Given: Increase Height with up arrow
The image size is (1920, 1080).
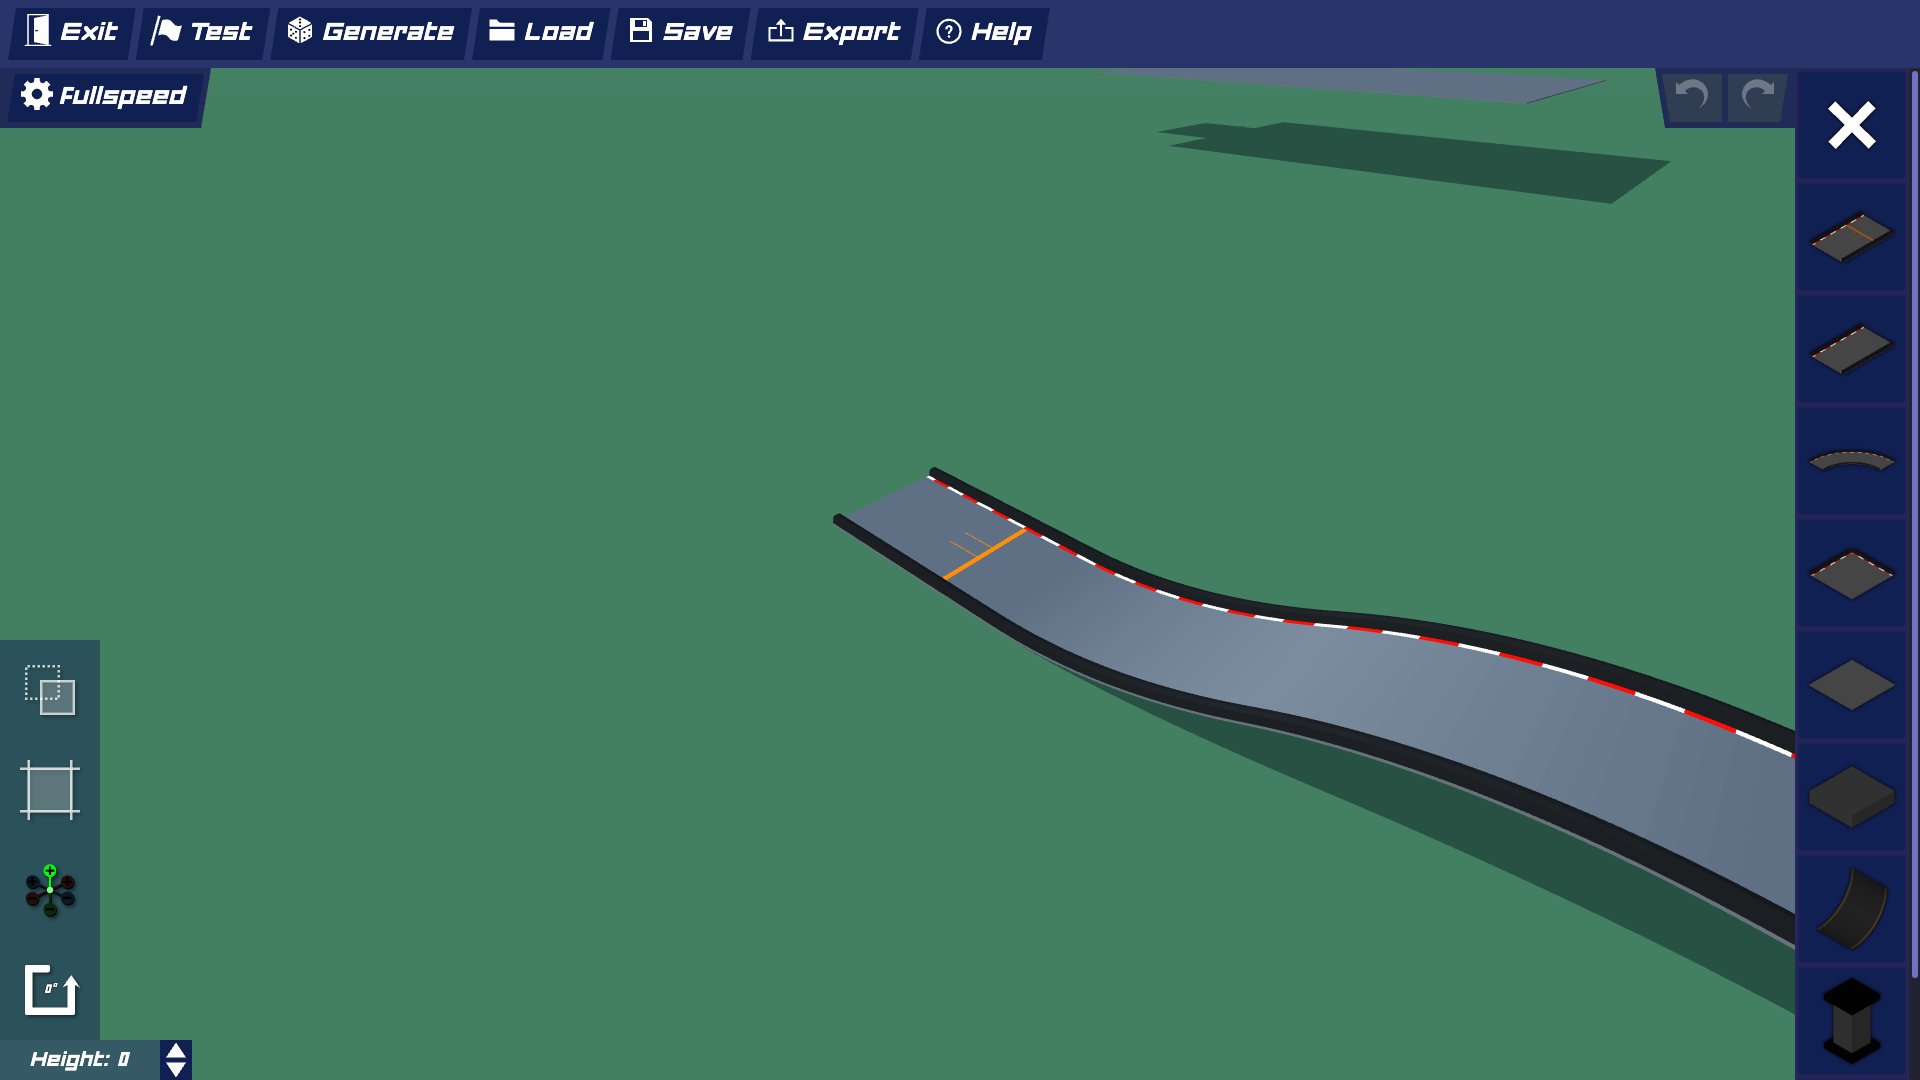Looking at the screenshot, I should [176, 1051].
